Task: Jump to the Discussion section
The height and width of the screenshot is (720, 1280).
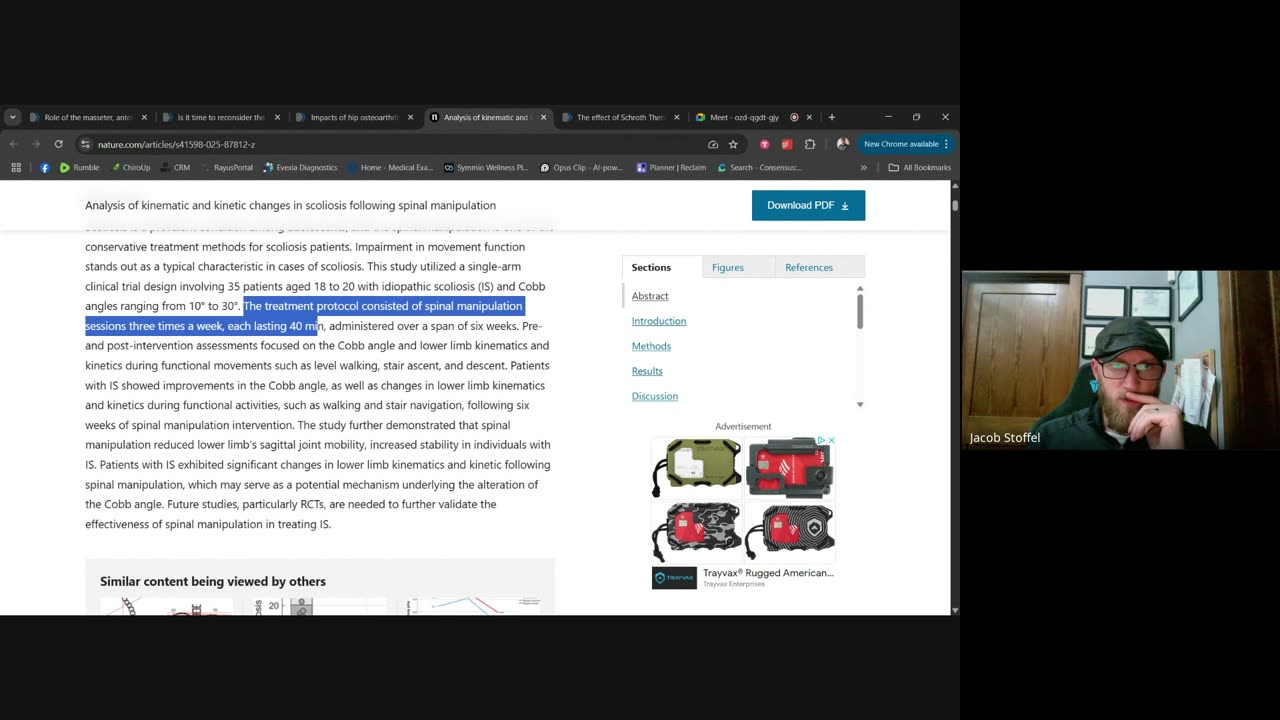Action: tap(655, 396)
